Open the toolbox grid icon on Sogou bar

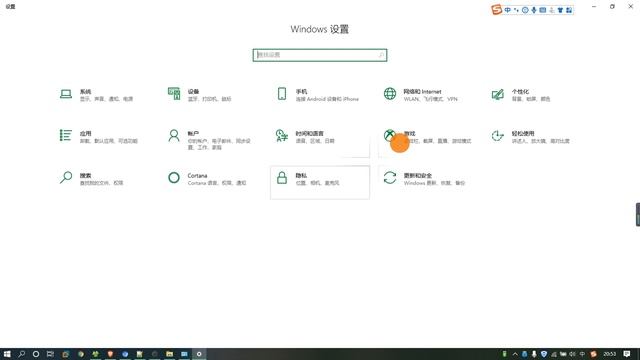[569, 10]
